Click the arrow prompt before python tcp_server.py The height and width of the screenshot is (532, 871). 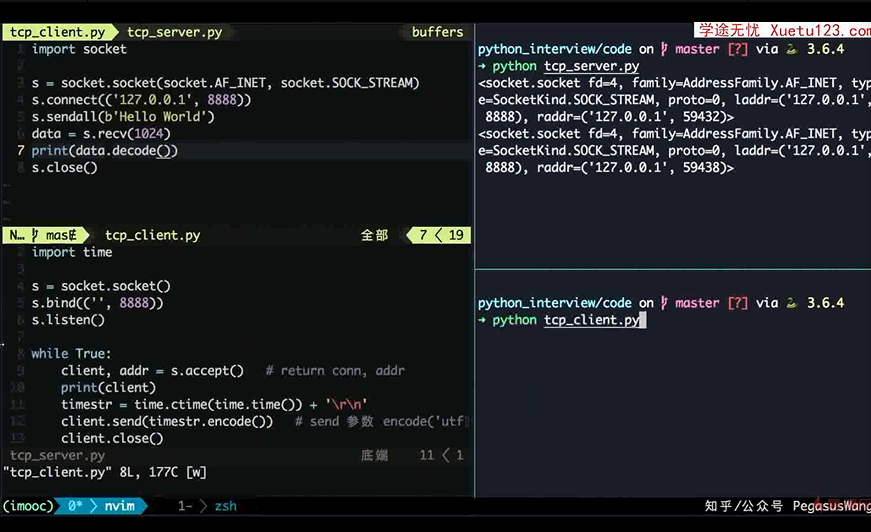482,66
